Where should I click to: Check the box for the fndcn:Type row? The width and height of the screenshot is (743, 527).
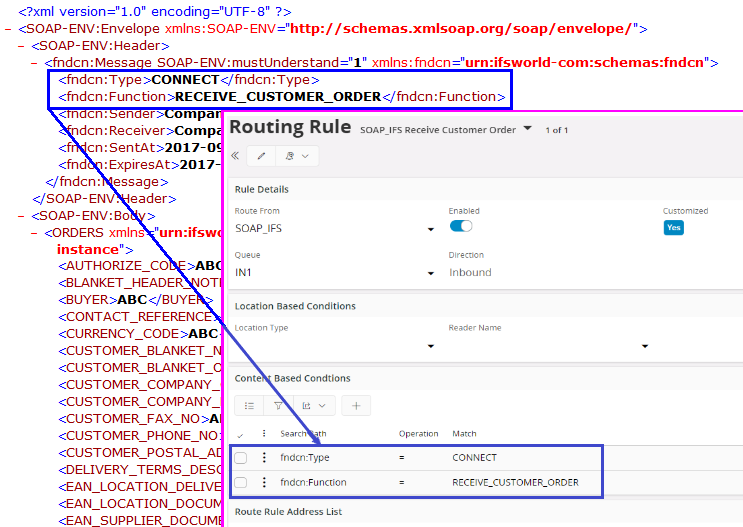pos(241,458)
